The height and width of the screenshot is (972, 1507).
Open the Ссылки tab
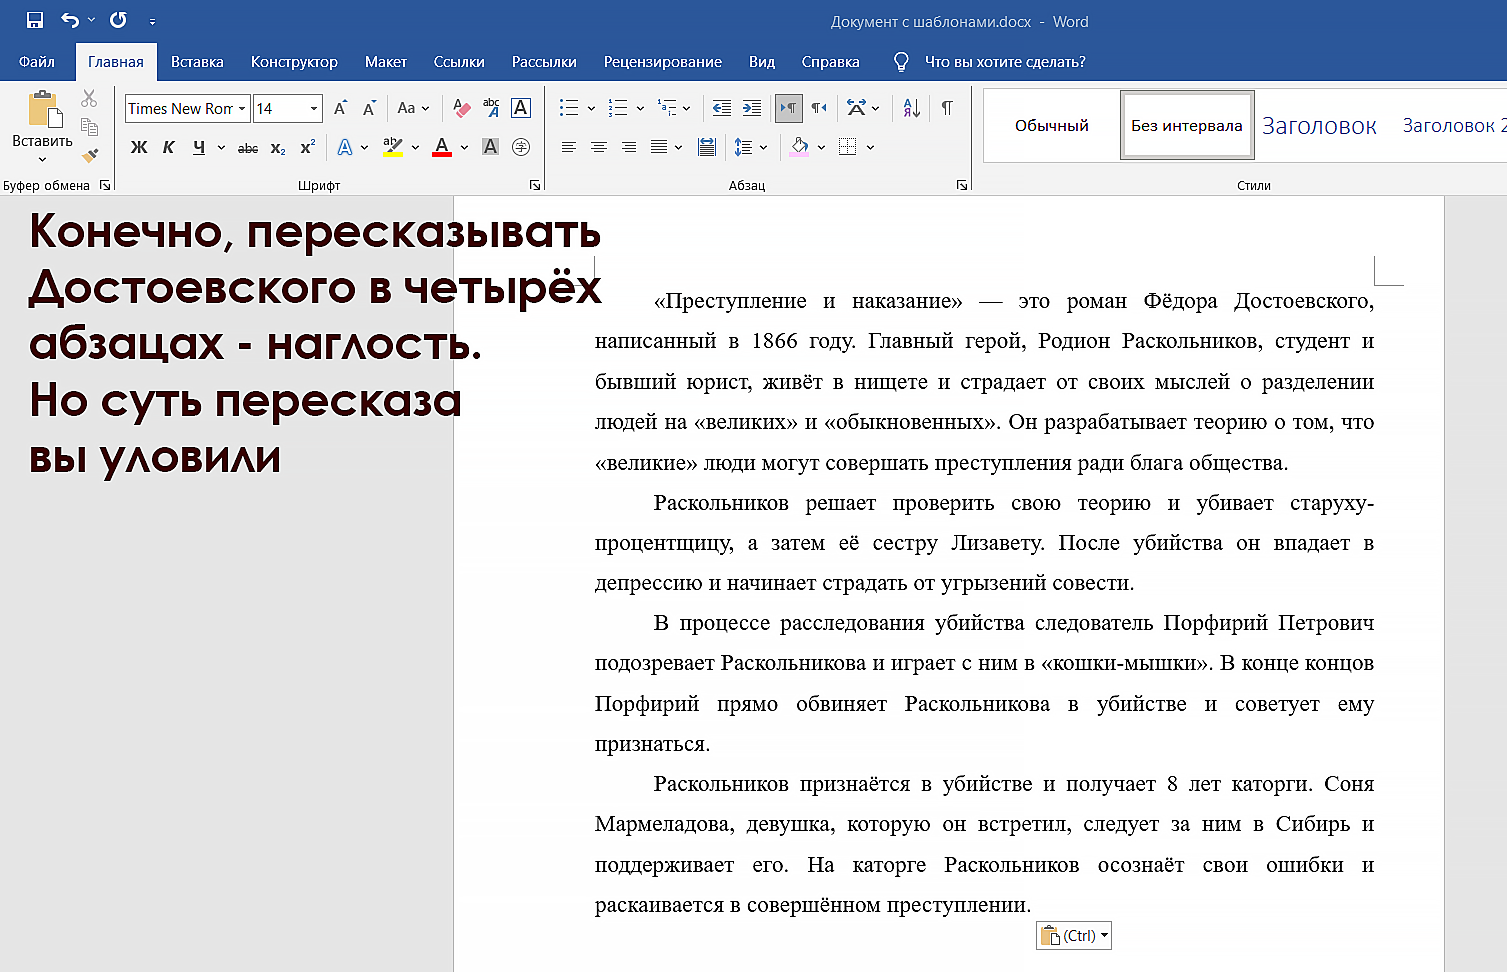click(459, 62)
